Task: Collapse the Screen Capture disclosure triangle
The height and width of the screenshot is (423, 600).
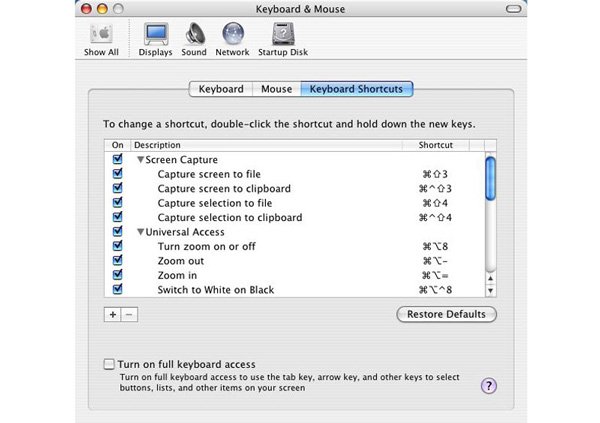Action: (x=140, y=160)
